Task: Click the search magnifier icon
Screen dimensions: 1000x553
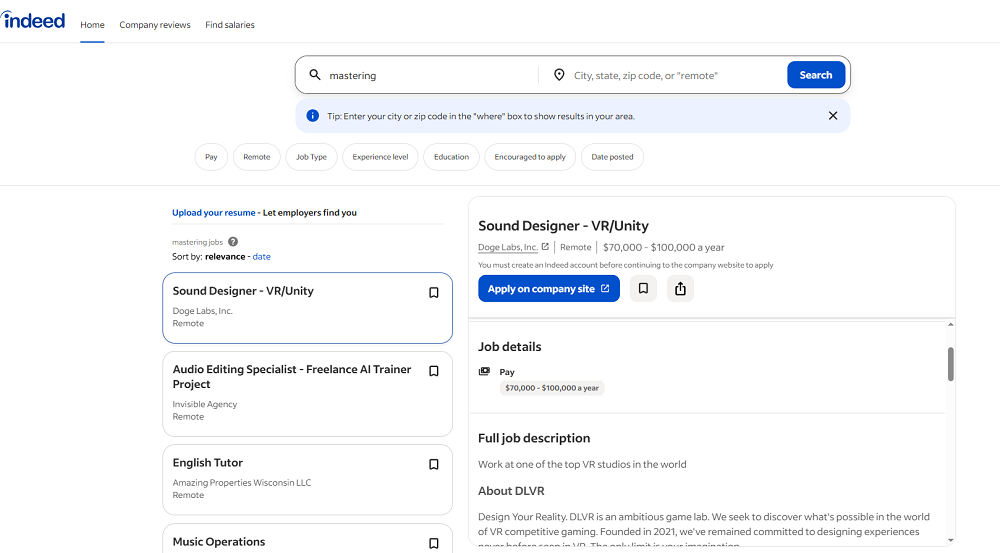Action: pyautogui.click(x=314, y=75)
